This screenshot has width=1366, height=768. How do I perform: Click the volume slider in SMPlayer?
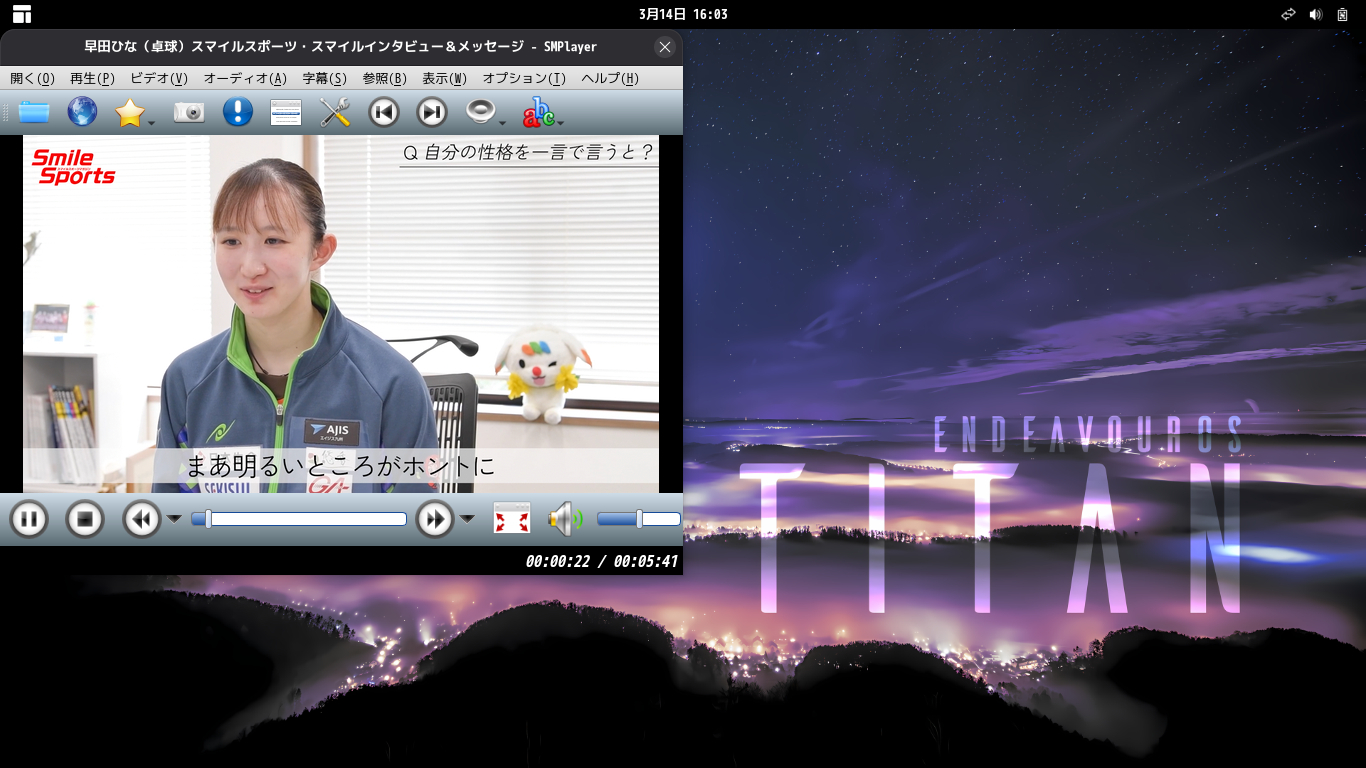[639, 519]
